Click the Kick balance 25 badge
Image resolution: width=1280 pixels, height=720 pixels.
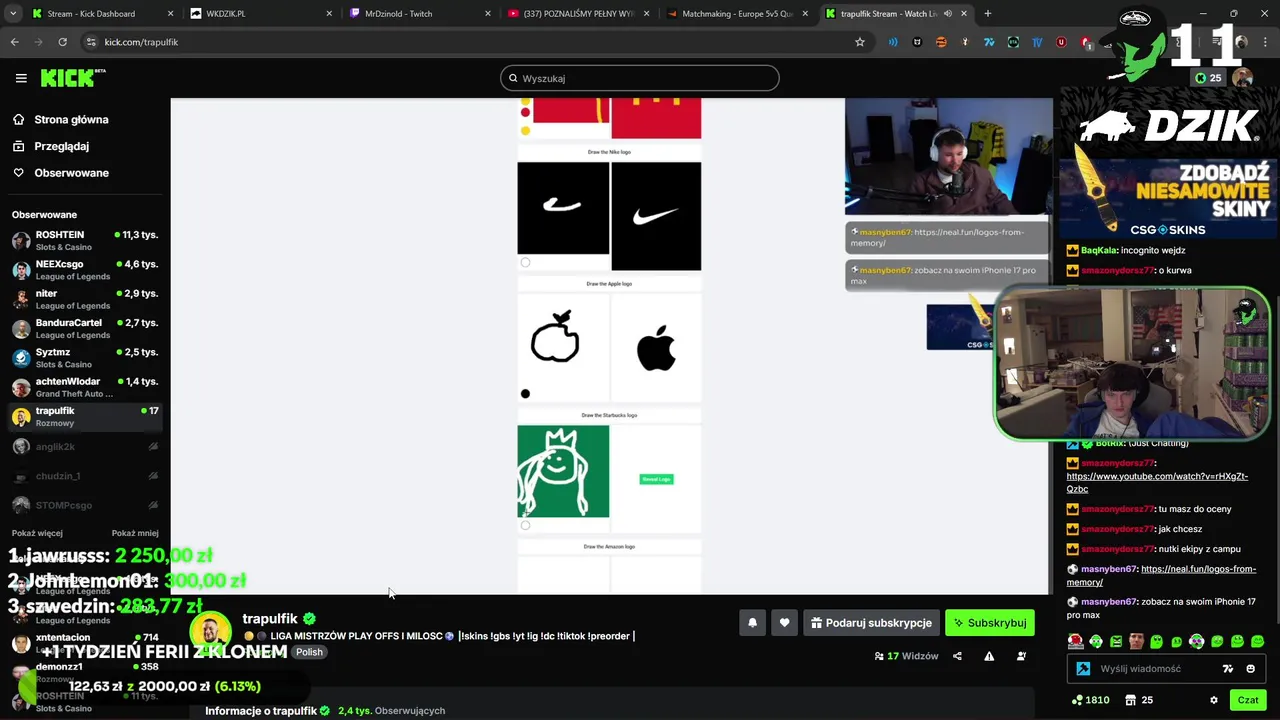(x=1208, y=78)
